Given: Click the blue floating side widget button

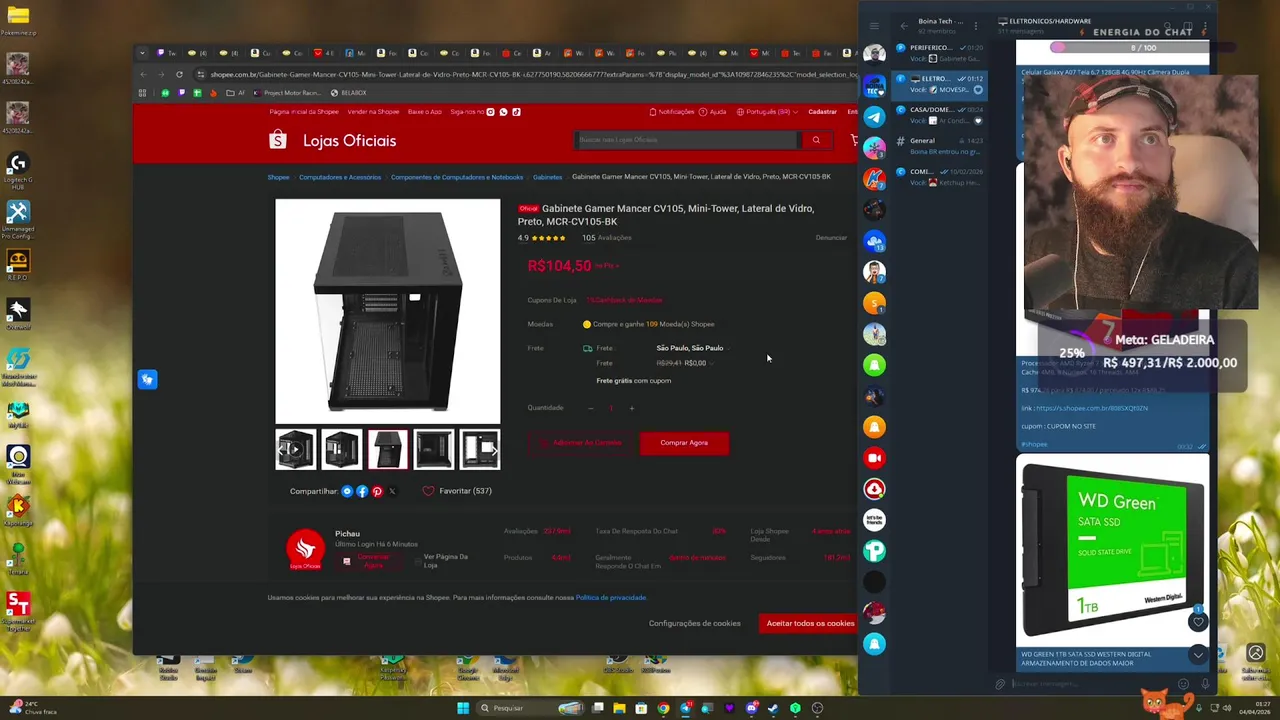Looking at the screenshot, I should (x=148, y=380).
